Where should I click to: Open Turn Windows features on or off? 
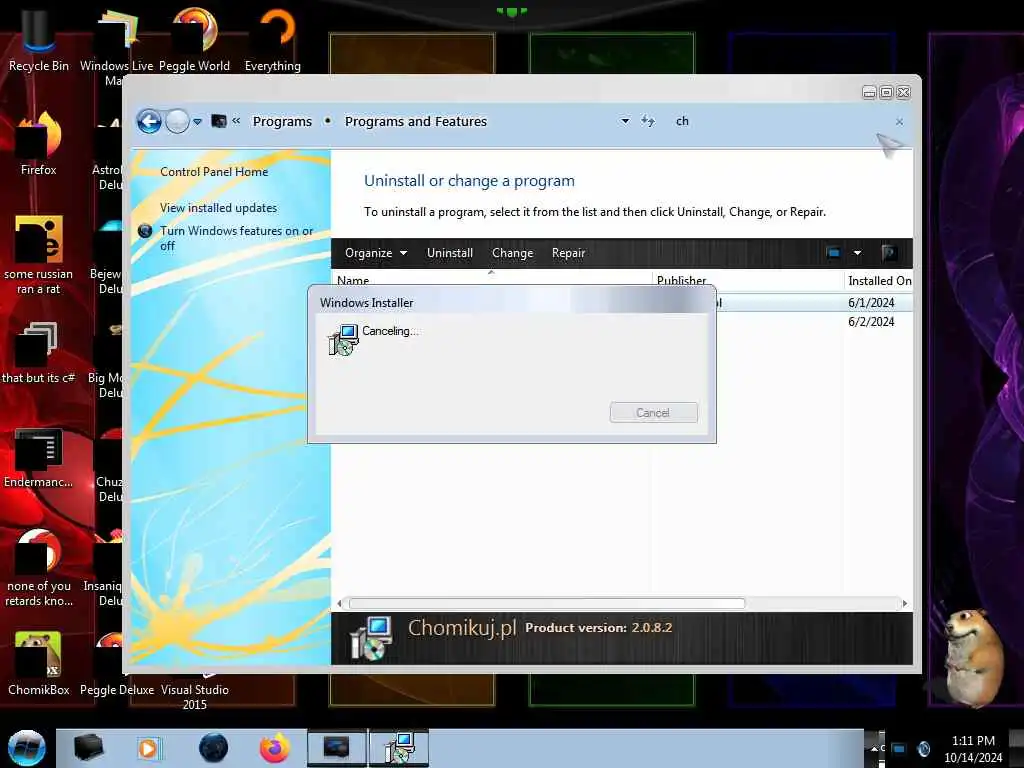coord(236,238)
